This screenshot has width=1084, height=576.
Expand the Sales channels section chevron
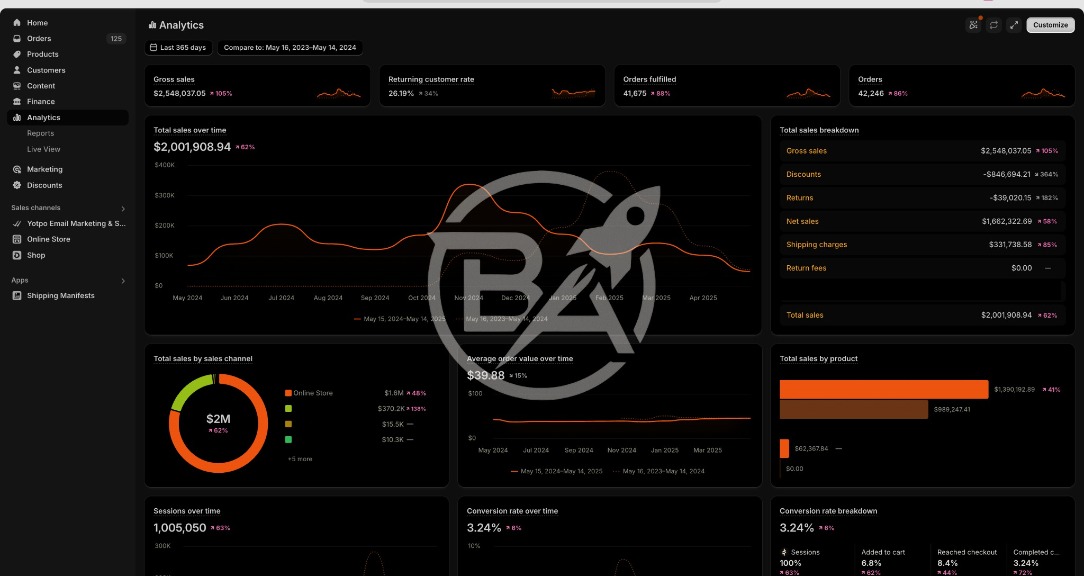(x=123, y=208)
